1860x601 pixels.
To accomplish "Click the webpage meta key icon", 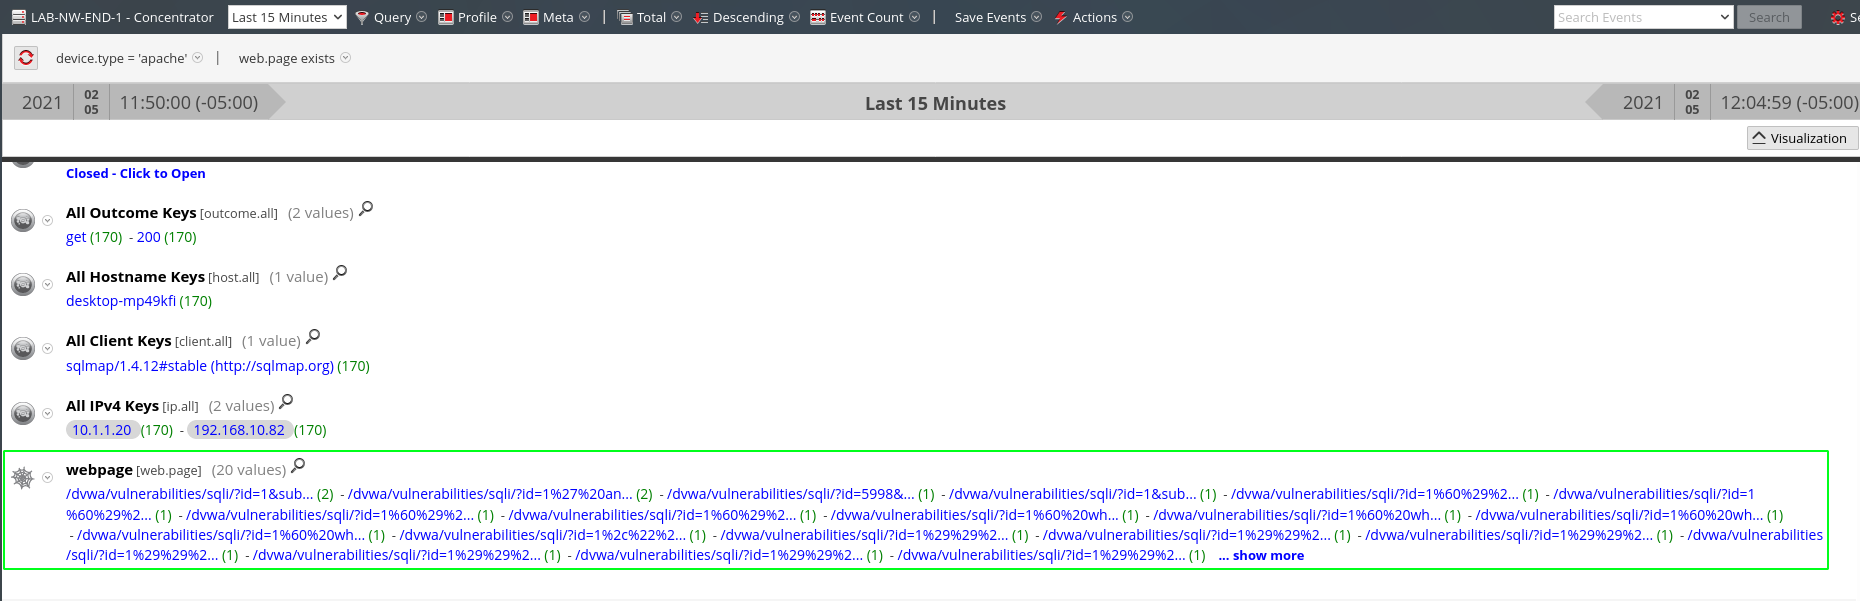I will pos(23,478).
